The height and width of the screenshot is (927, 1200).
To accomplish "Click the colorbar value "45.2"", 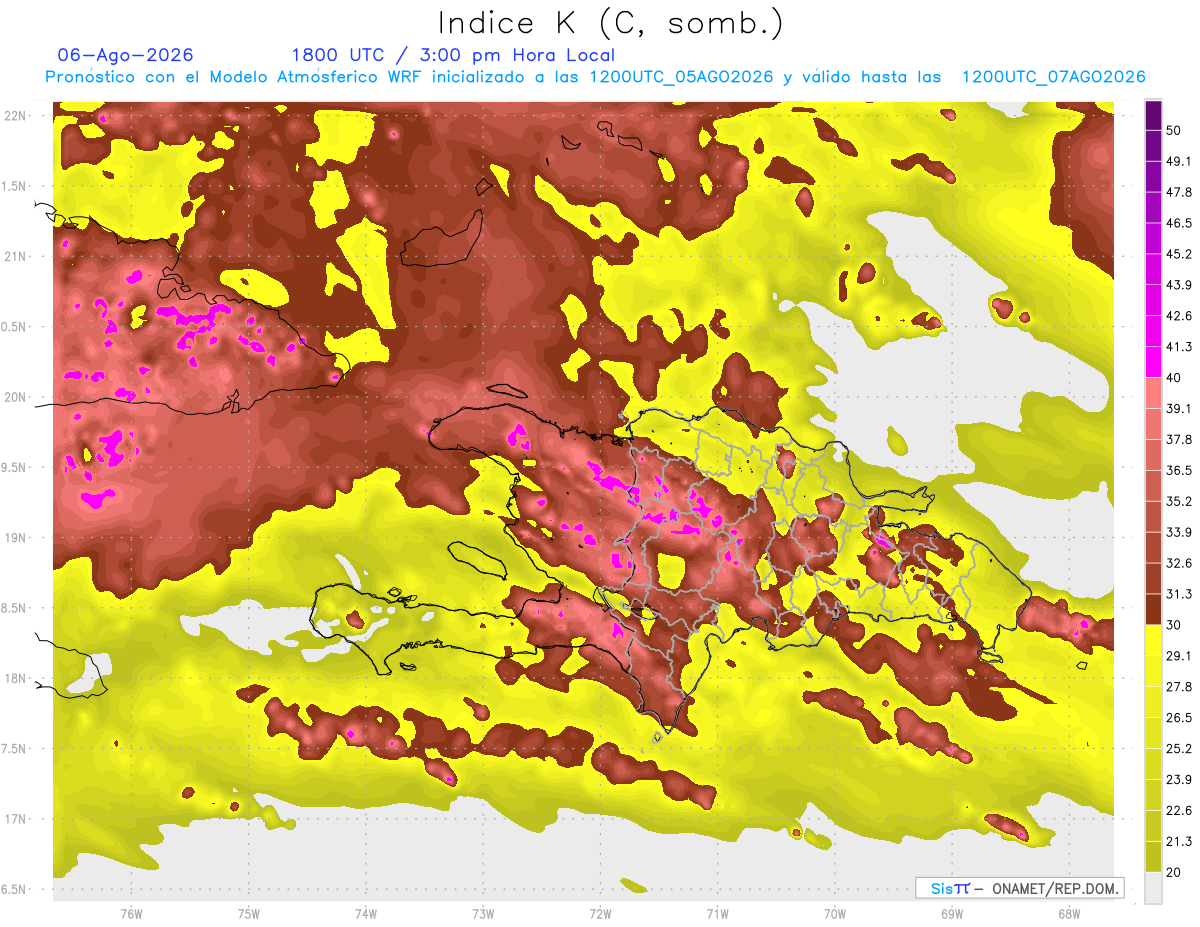I will [x=1178, y=254].
